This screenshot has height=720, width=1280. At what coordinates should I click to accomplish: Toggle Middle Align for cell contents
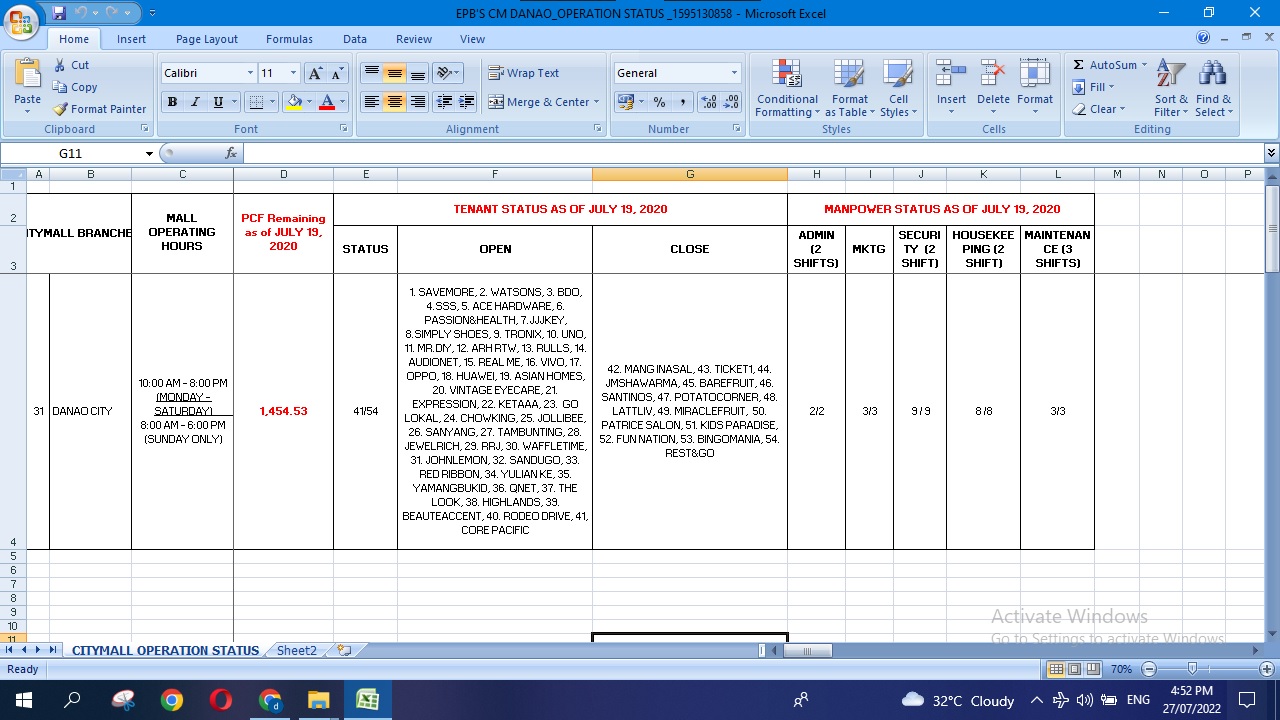395,73
